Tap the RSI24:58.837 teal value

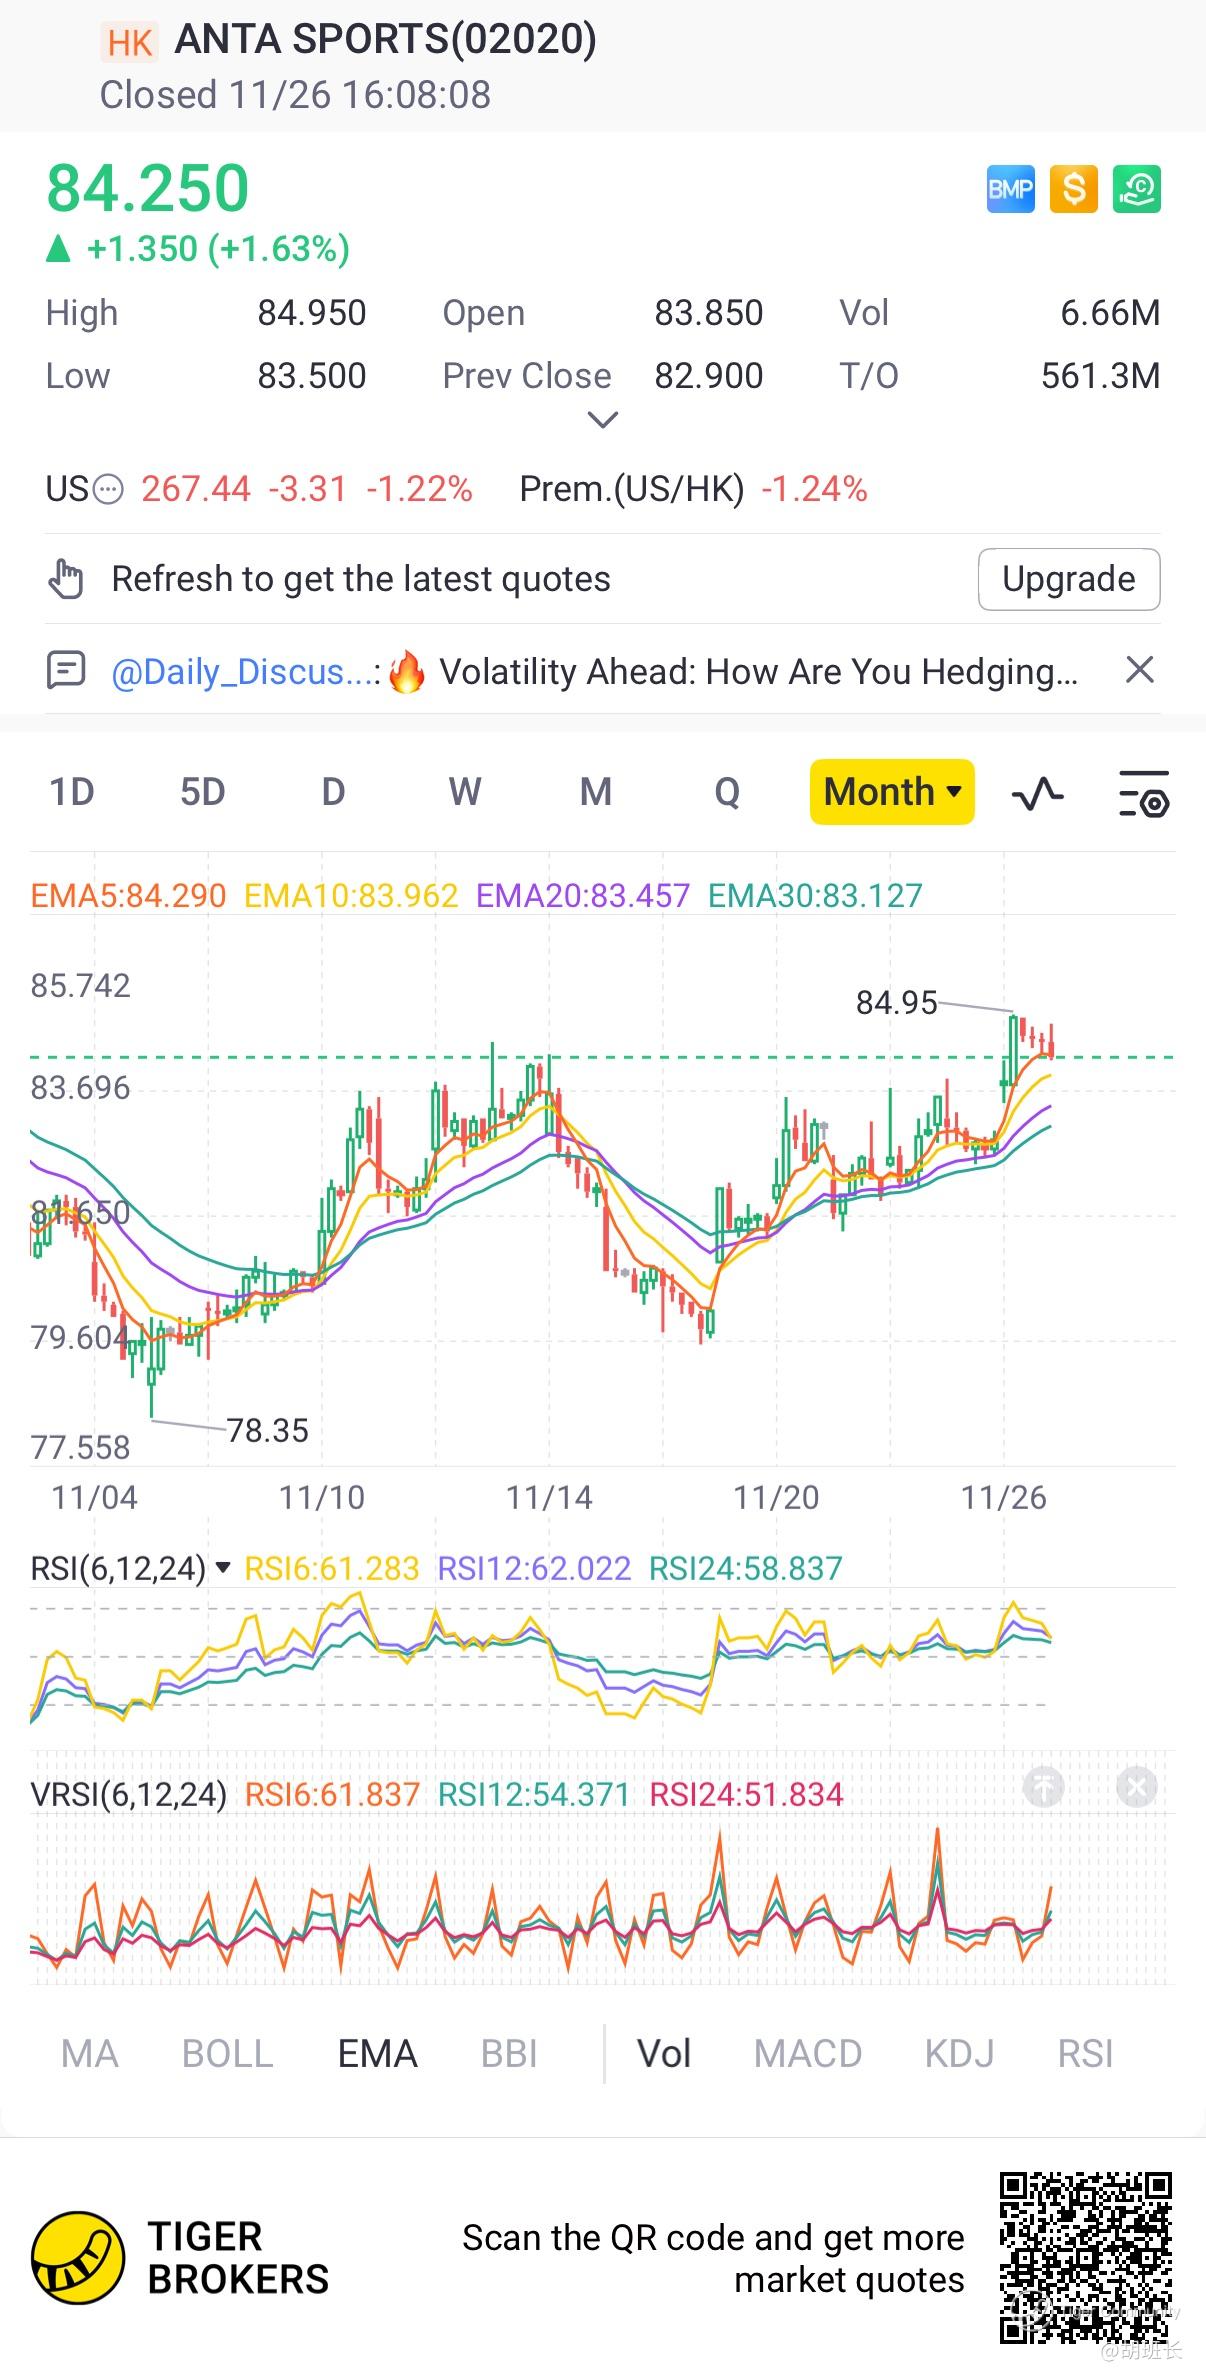(746, 1568)
